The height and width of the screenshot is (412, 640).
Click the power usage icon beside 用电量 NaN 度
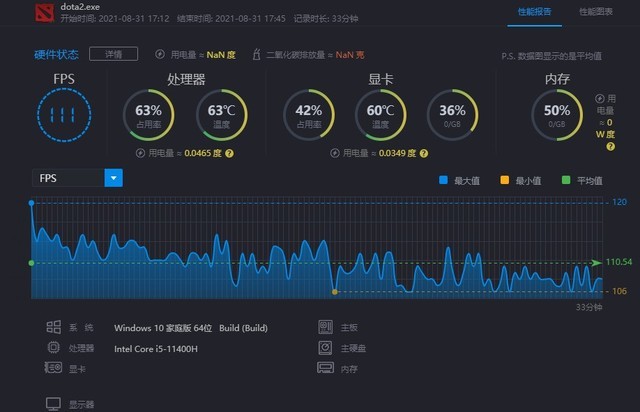(x=160, y=54)
